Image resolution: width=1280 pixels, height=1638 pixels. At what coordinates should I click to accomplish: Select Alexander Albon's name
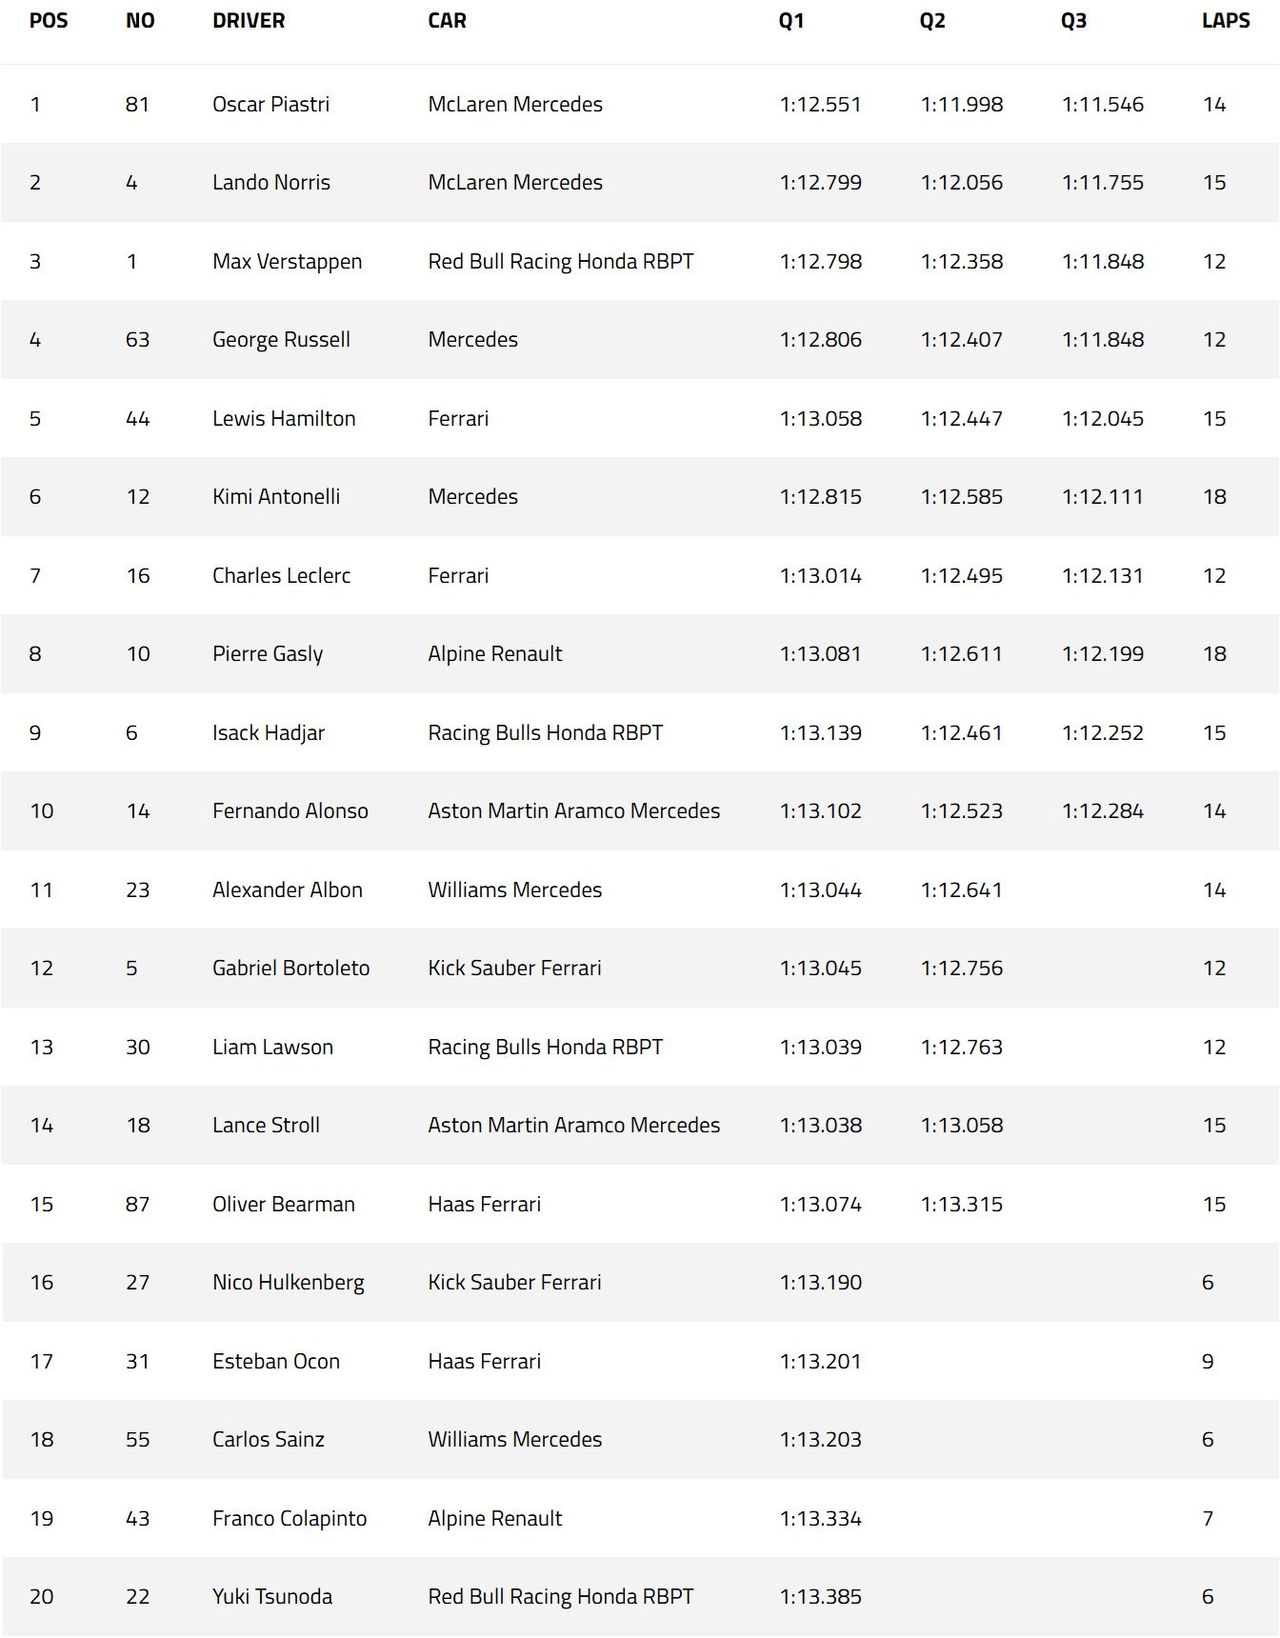click(x=287, y=889)
